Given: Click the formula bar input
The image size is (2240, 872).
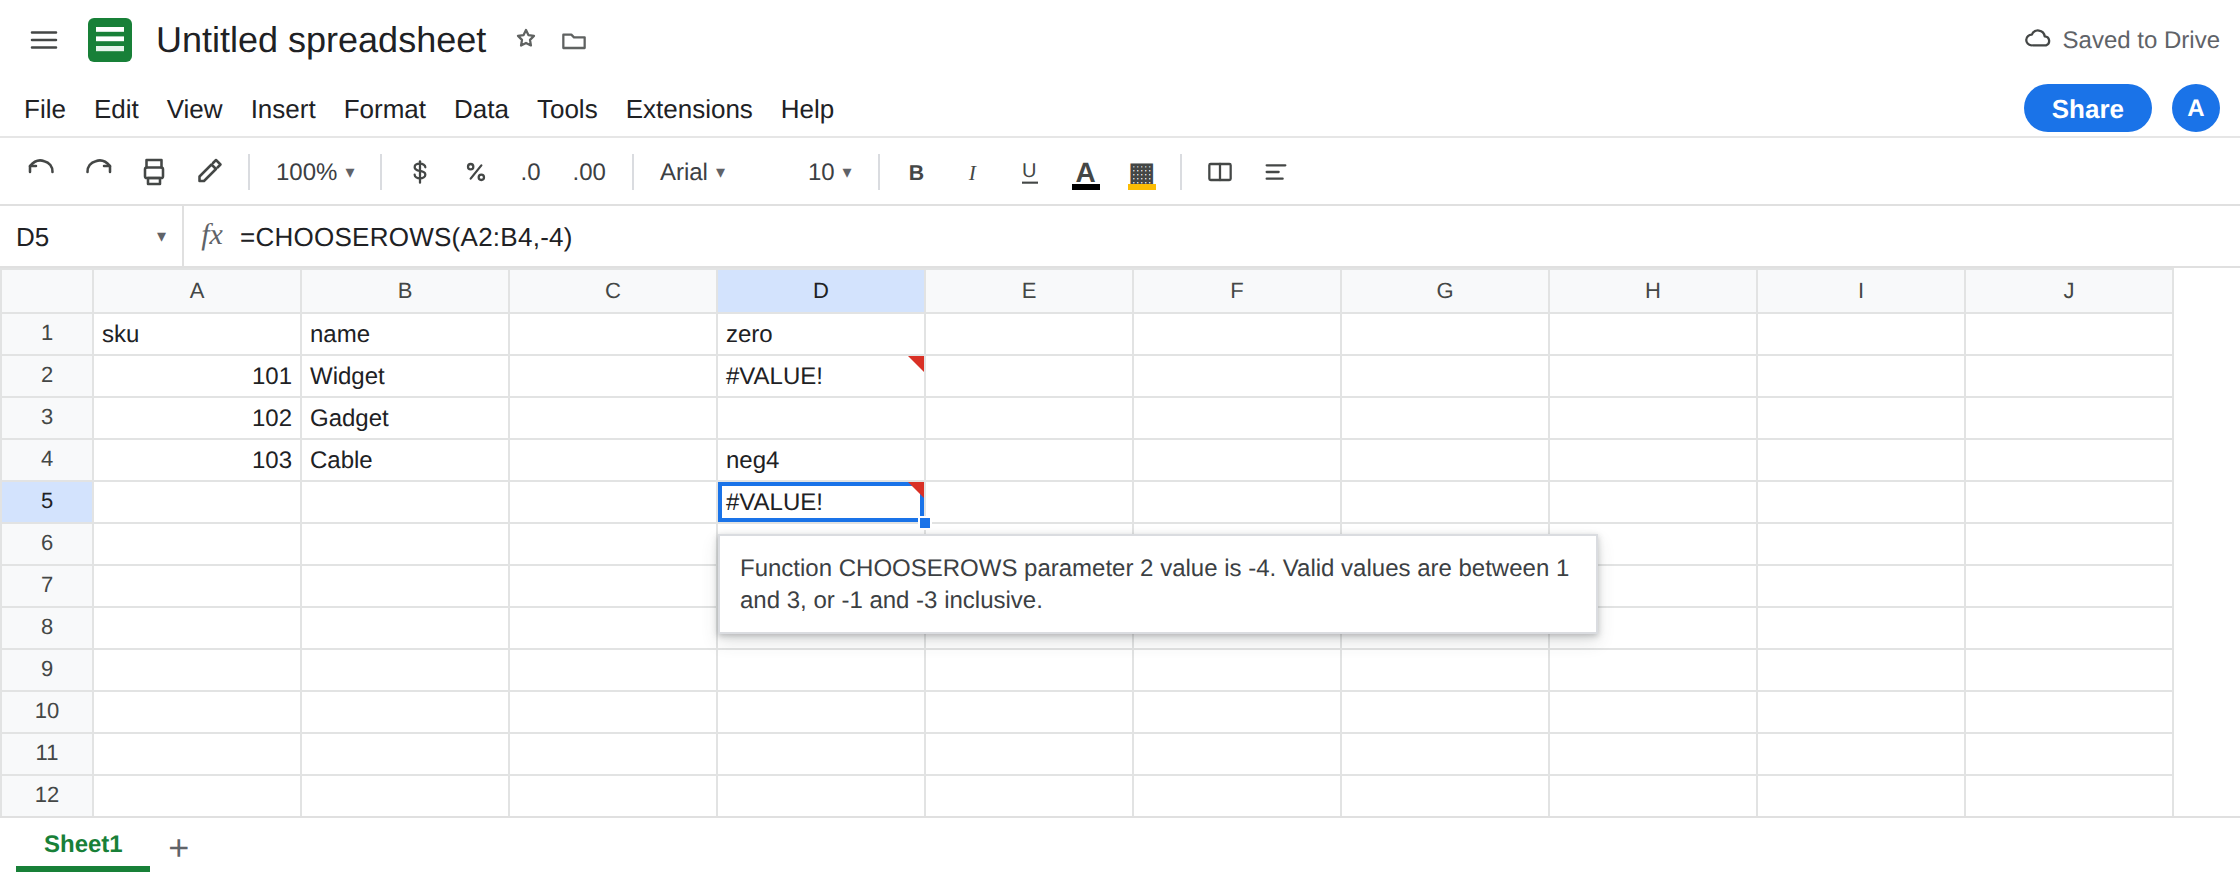Looking at the screenshot, I should tap(1236, 237).
